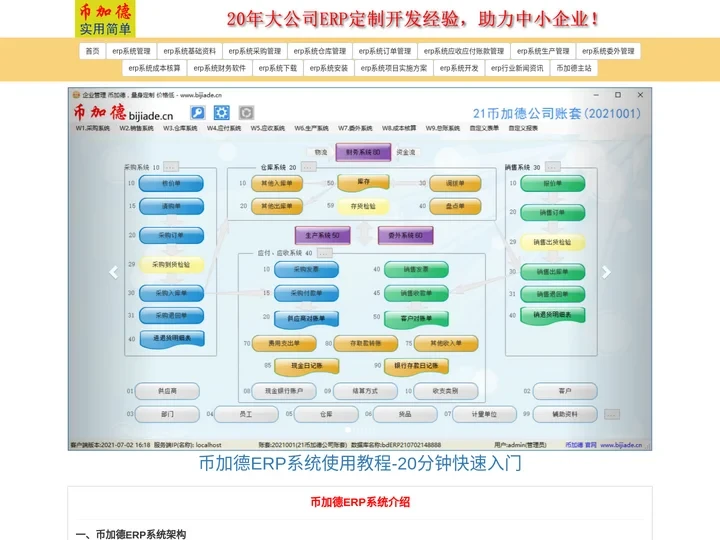Open the blue 采购订单 button numbered 20

[171, 235]
